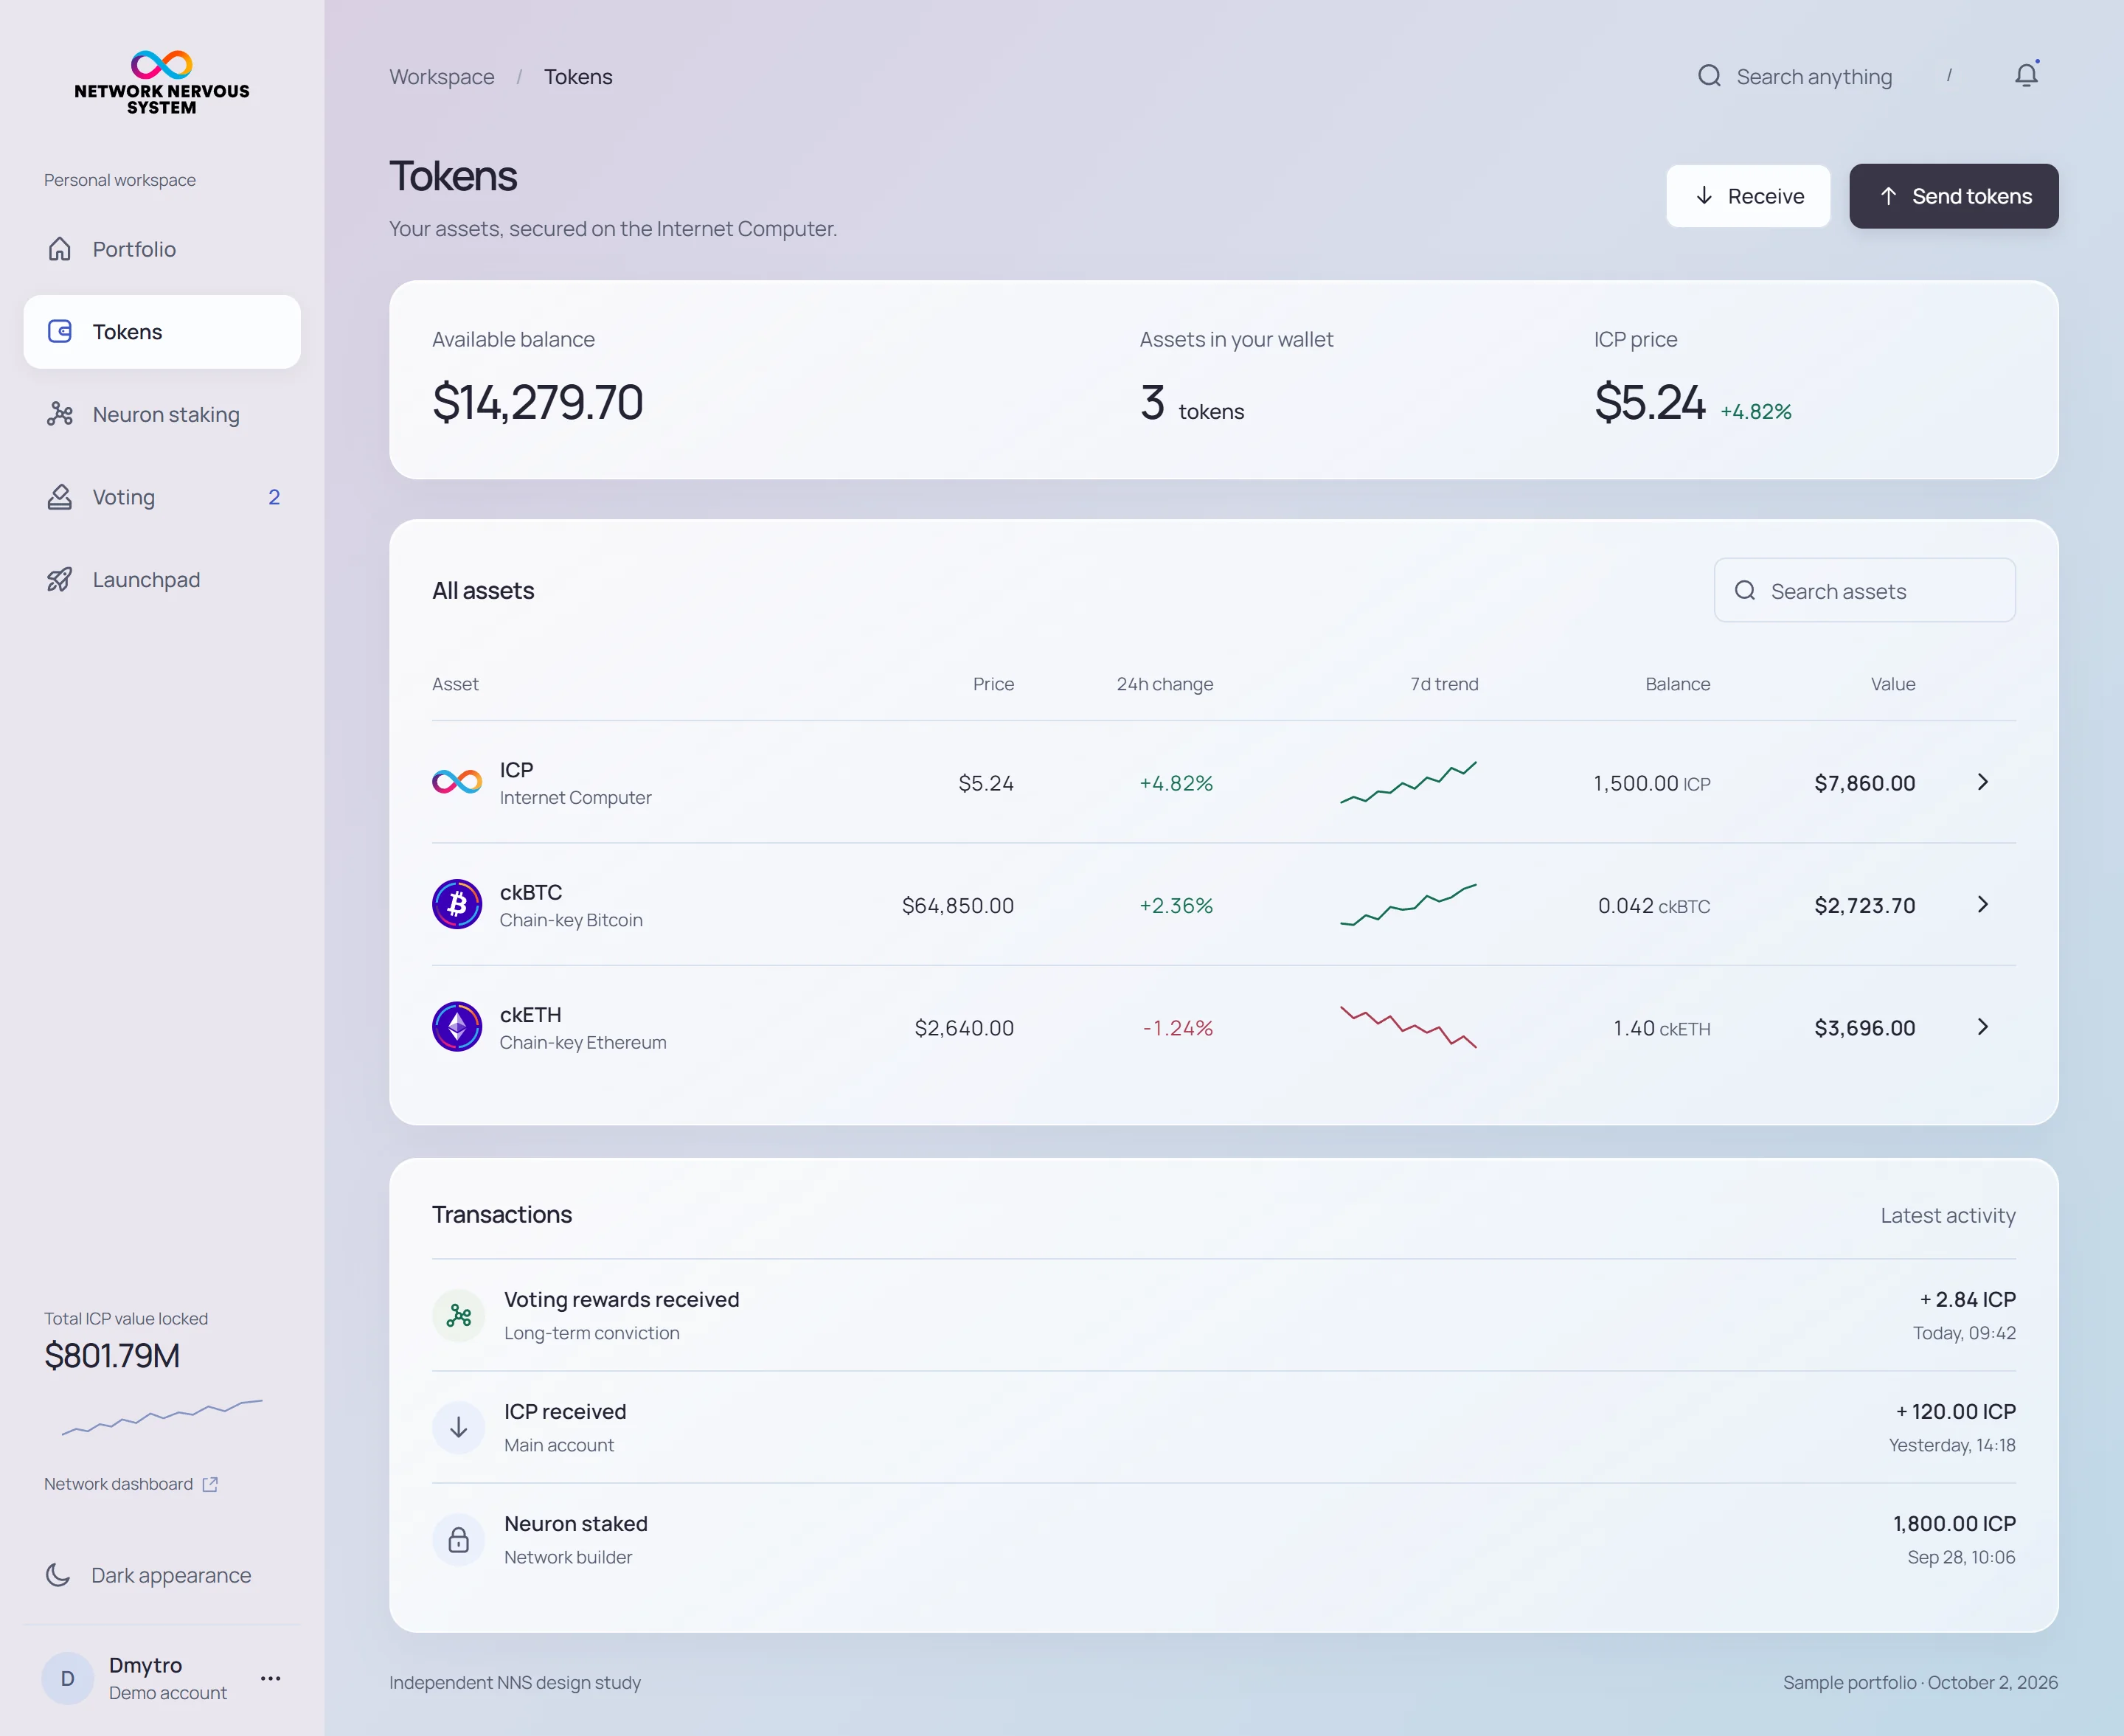Open the Voting rewards received transaction
The height and width of the screenshot is (1736, 2124).
(1224, 1315)
